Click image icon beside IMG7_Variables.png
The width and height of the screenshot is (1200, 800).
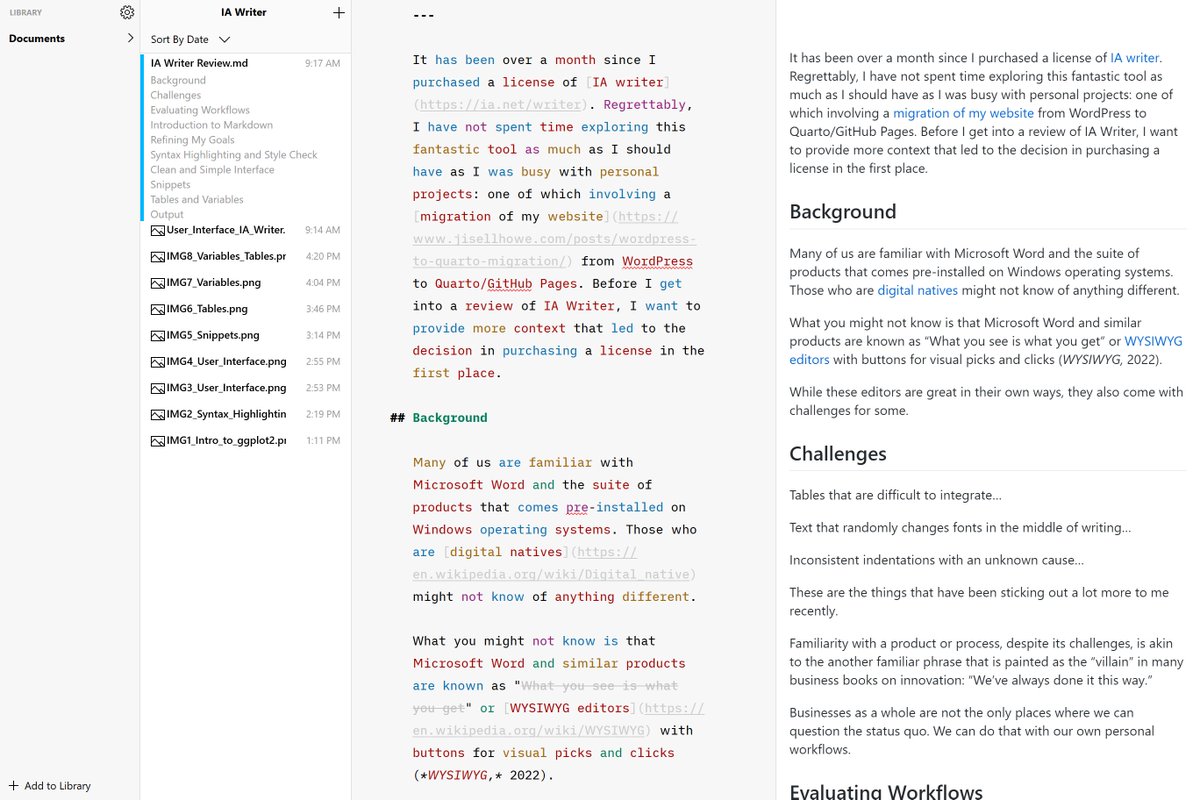[157, 283]
